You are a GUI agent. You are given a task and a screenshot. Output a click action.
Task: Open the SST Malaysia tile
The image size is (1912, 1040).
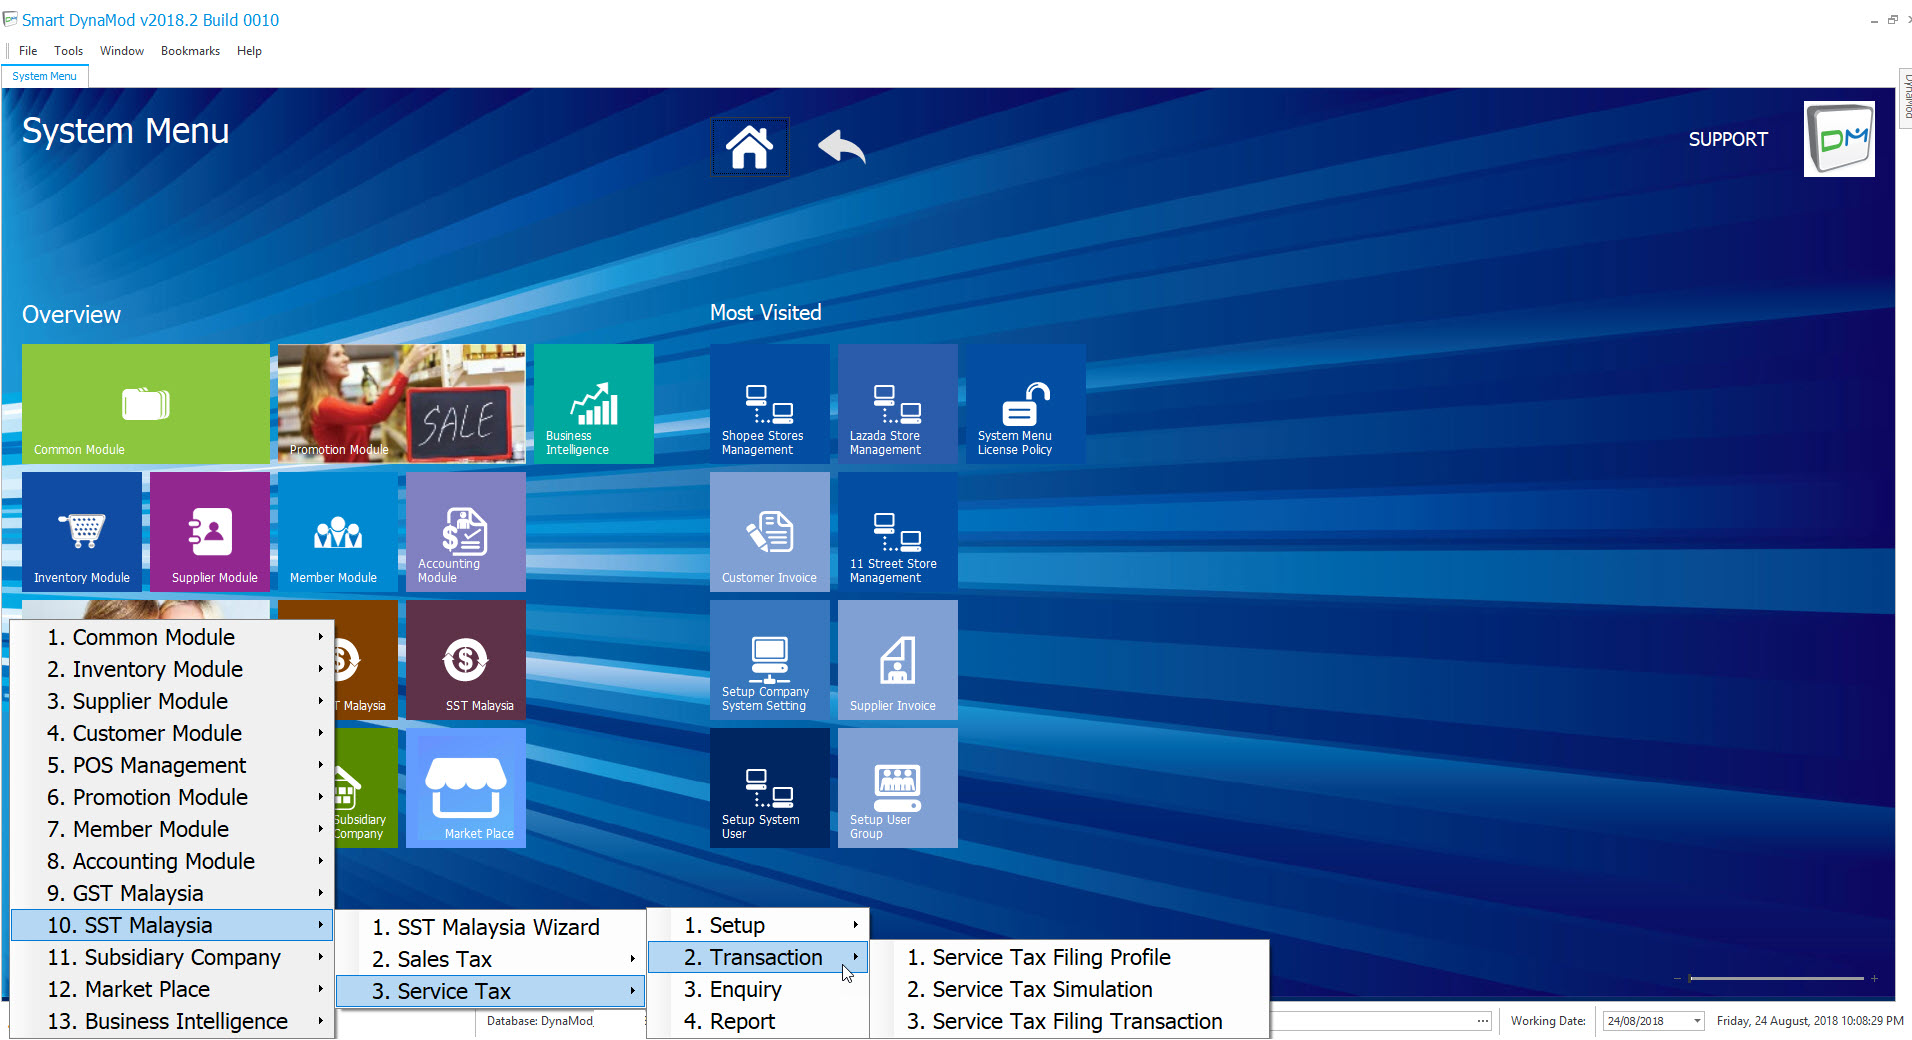pos(466,660)
